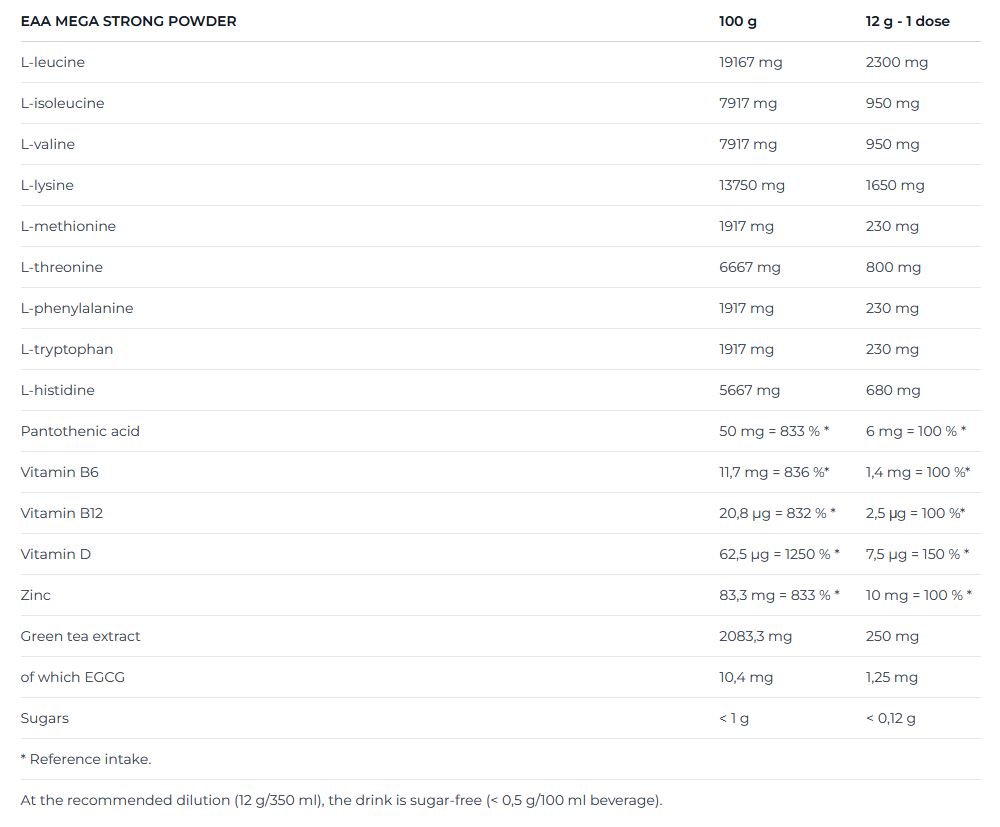1000x827 pixels.
Task: Click the L-threonine 800 mg value
Action: [x=892, y=267]
